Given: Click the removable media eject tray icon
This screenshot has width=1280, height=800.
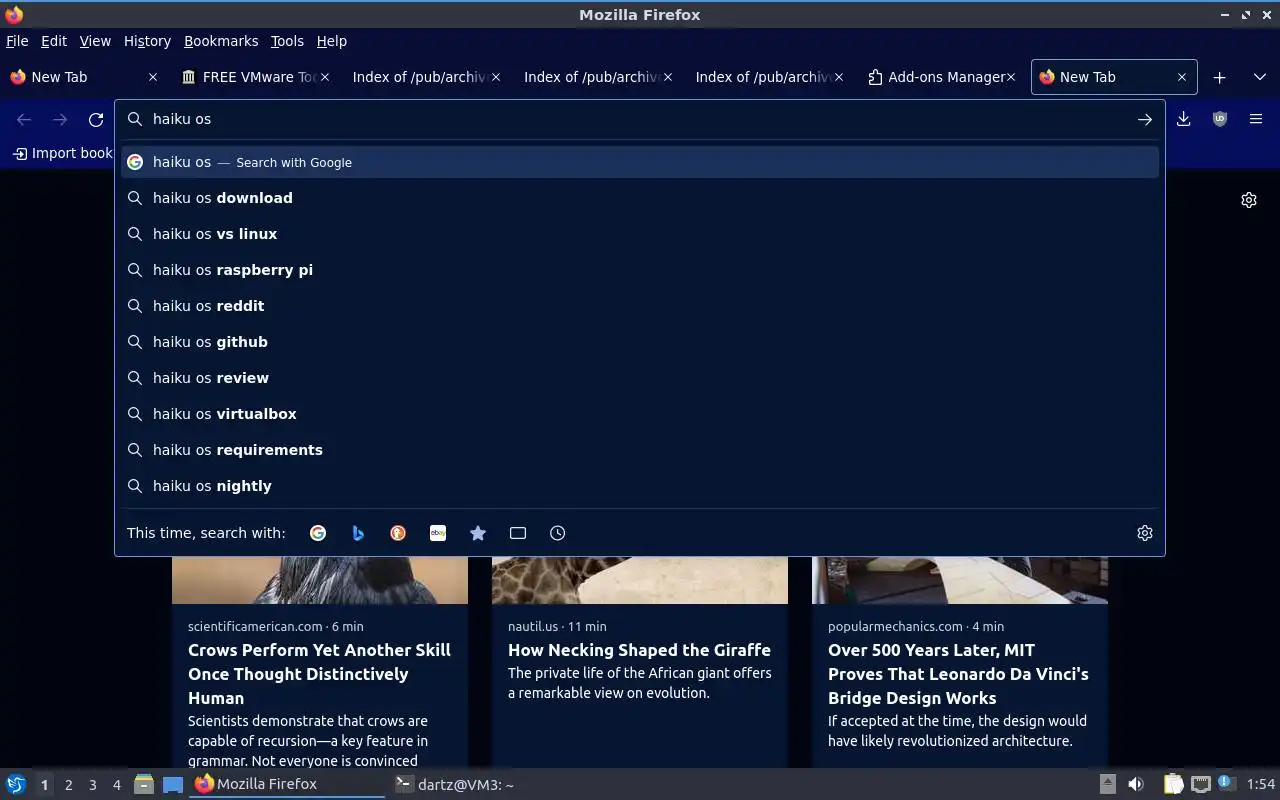Looking at the screenshot, I should pyautogui.click(x=1107, y=784).
